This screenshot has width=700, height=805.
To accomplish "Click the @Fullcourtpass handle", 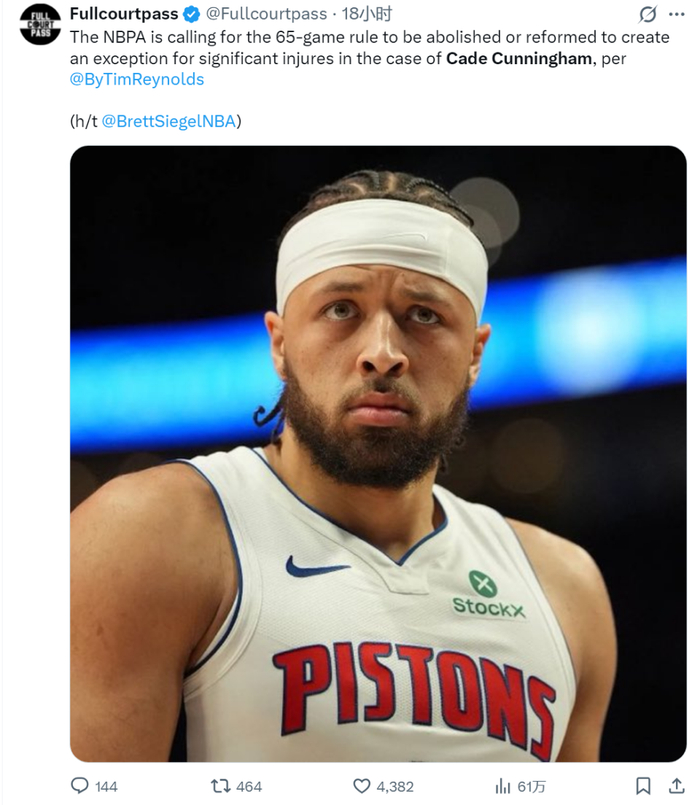I will (266, 14).
